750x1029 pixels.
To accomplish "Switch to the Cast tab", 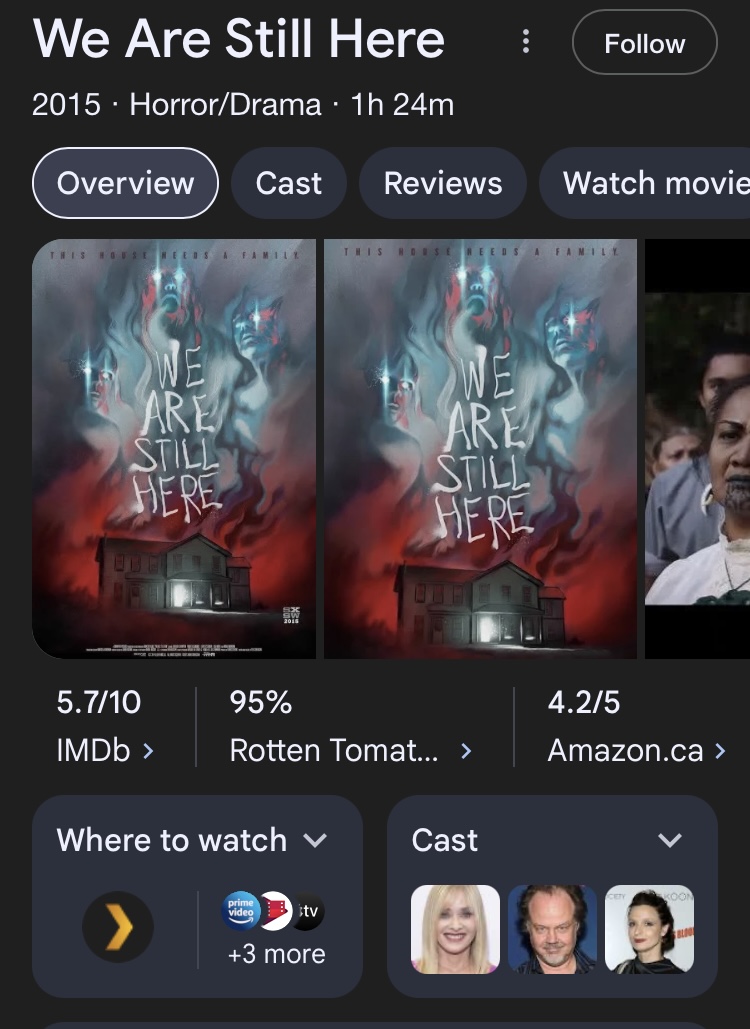I will pos(289,183).
